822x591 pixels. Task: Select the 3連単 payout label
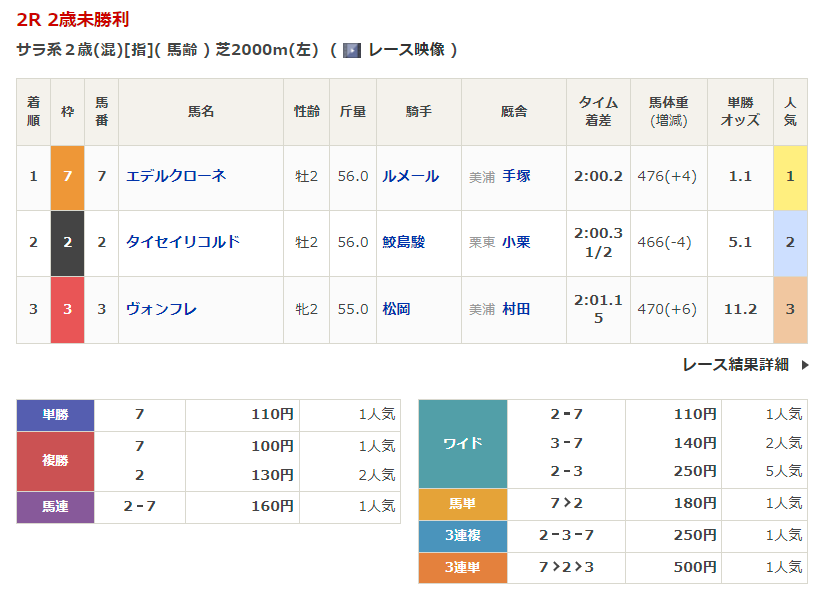[x=462, y=567]
